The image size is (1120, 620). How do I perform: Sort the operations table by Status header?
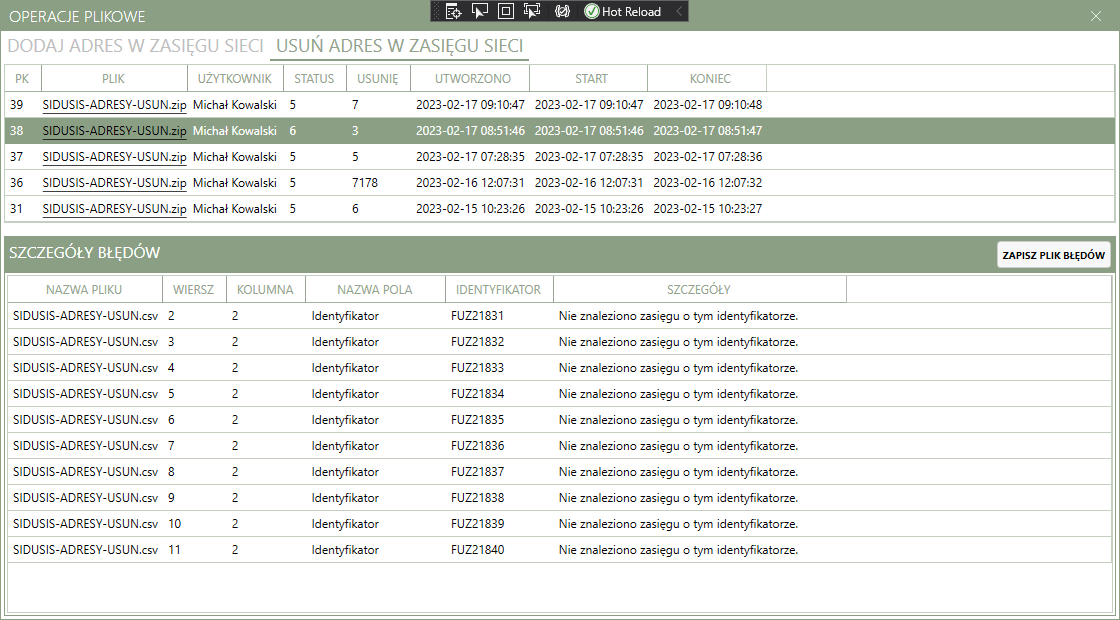click(x=314, y=78)
